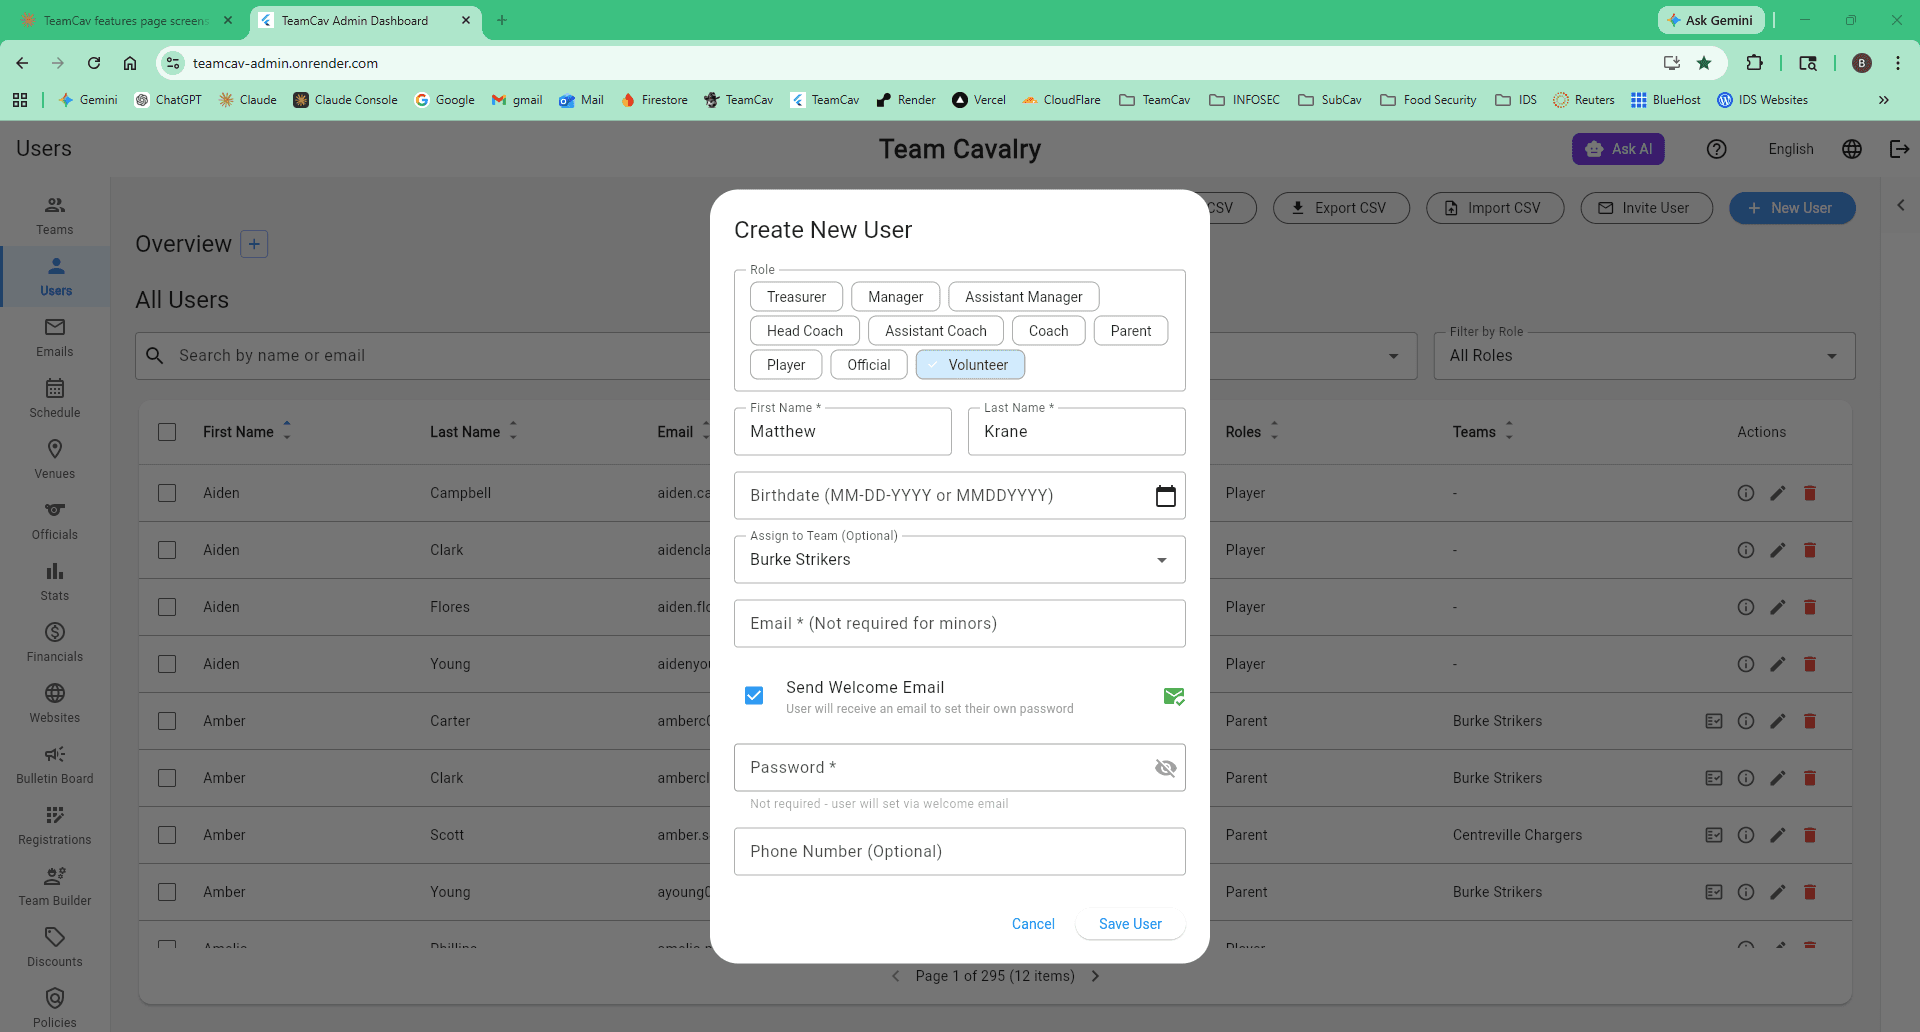The image size is (1920, 1032).
Task: Open Team Builder in the sidebar
Action: click(55, 887)
